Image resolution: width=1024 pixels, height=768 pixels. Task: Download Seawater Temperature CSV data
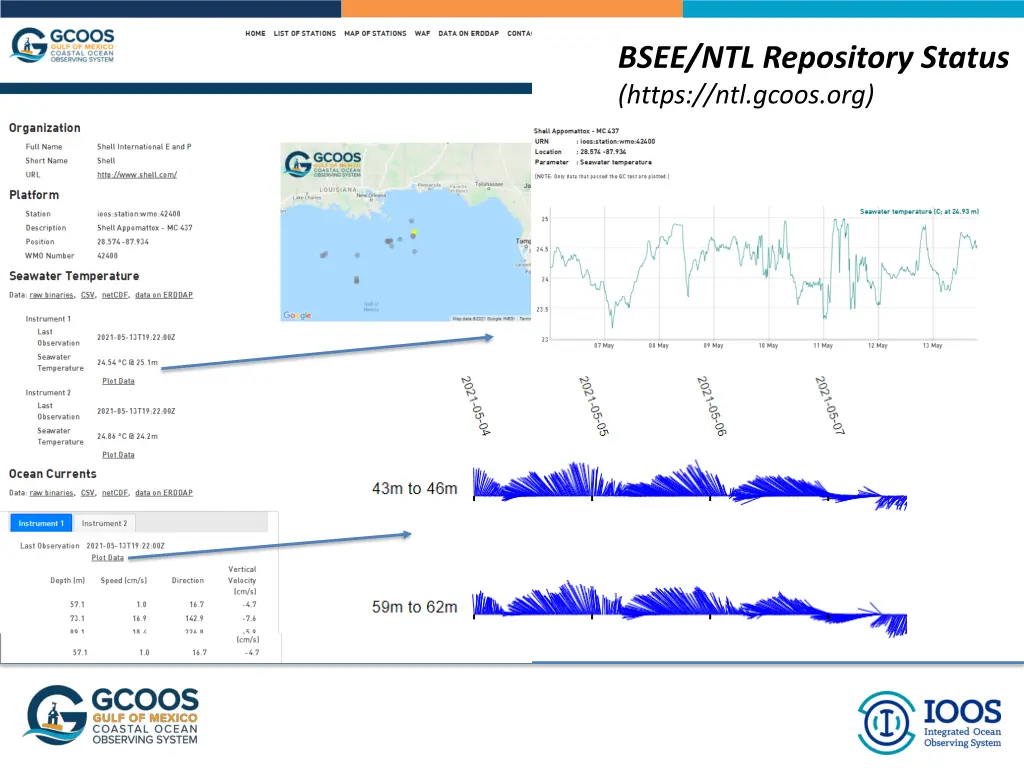point(88,296)
